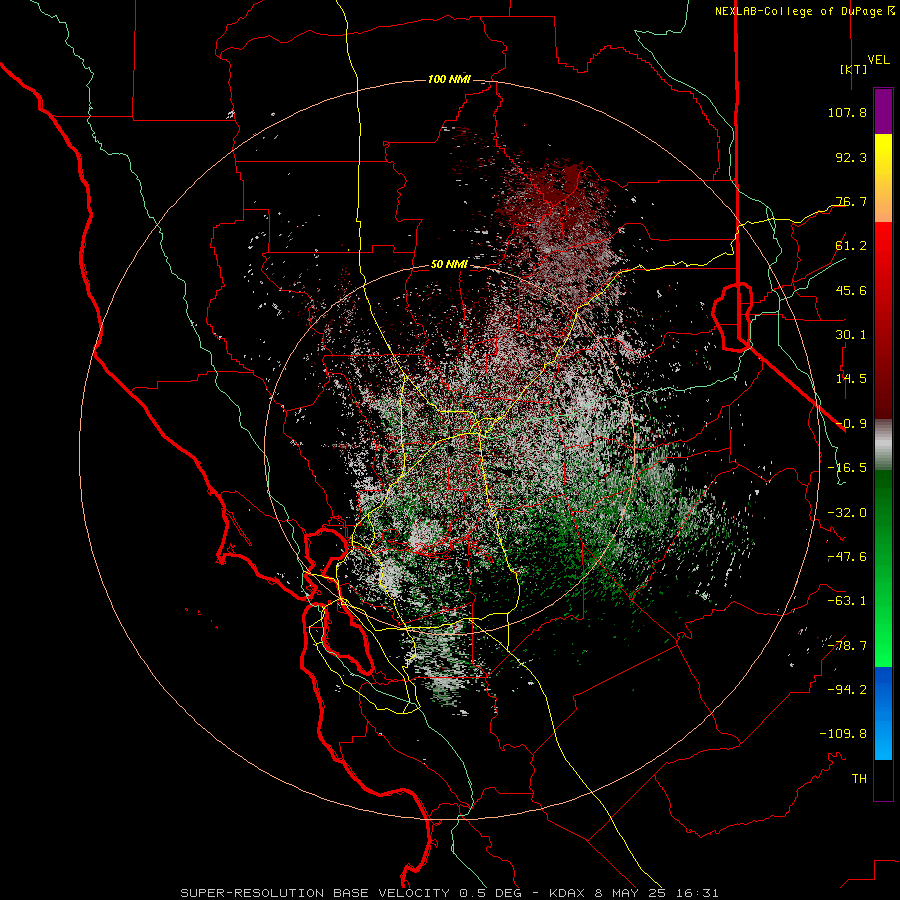The height and width of the screenshot is (900, 900).
Task: Click the Super-Resolution Base Velocity caption
Action: (x=449, y=893)
